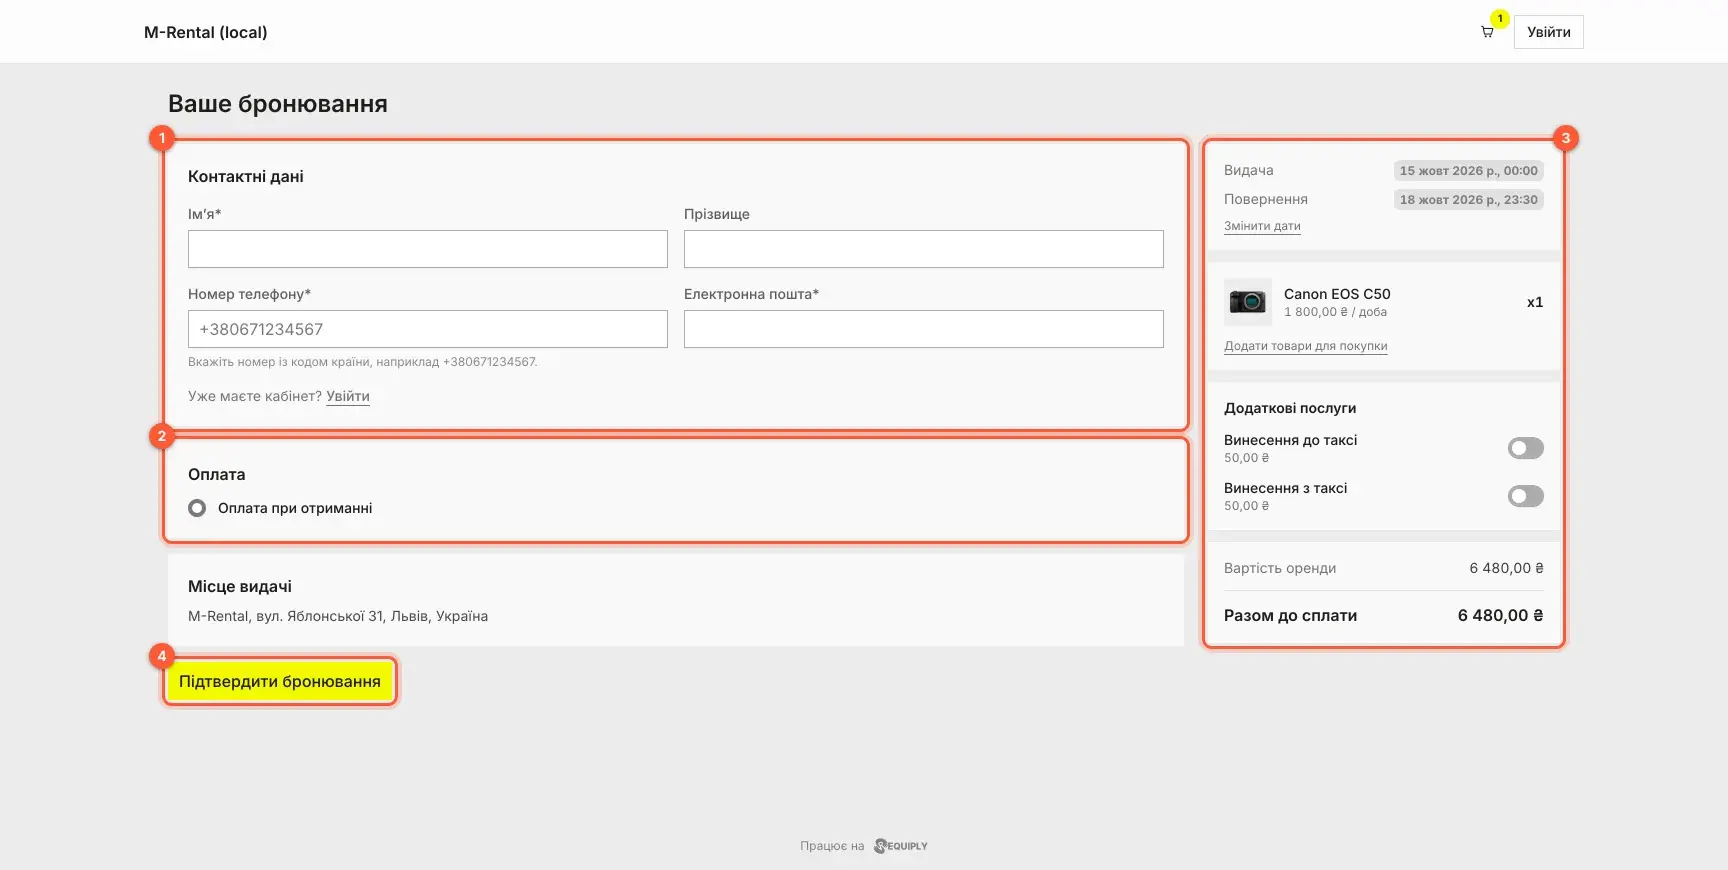The width and height of the screenshot is (1728, 870).
Task: Enable the Винесення до таксі toggle
Action: pos(1525,448)
